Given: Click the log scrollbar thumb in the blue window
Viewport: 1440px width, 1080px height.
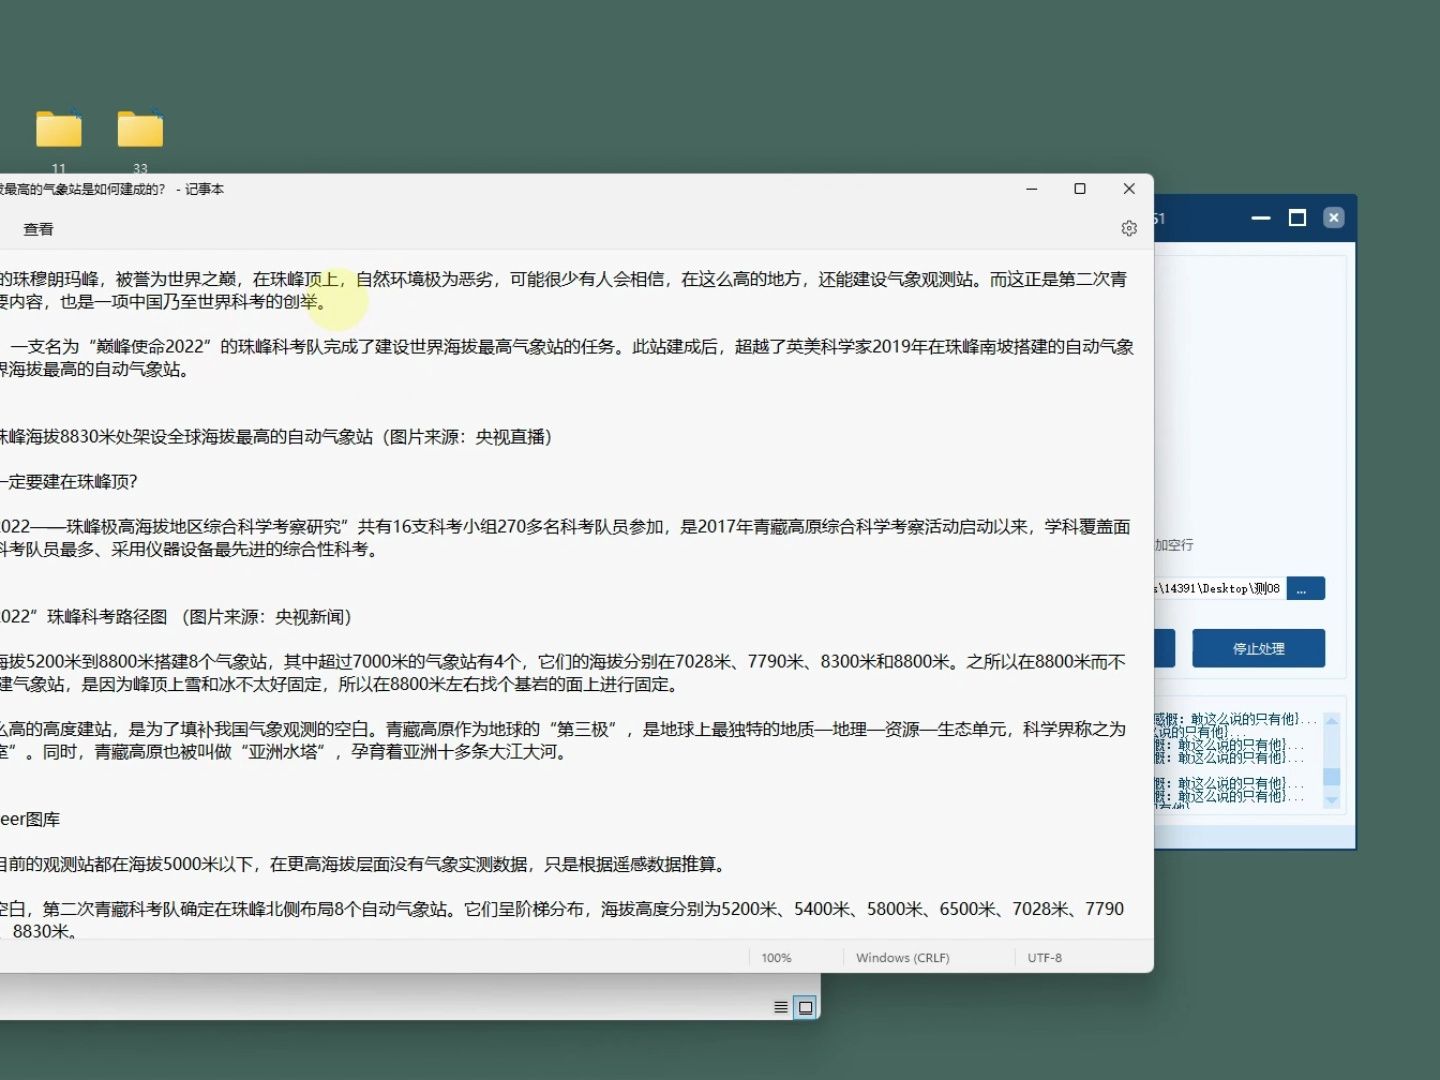Looking at the screenshot, I should (x=1331, y=777).
